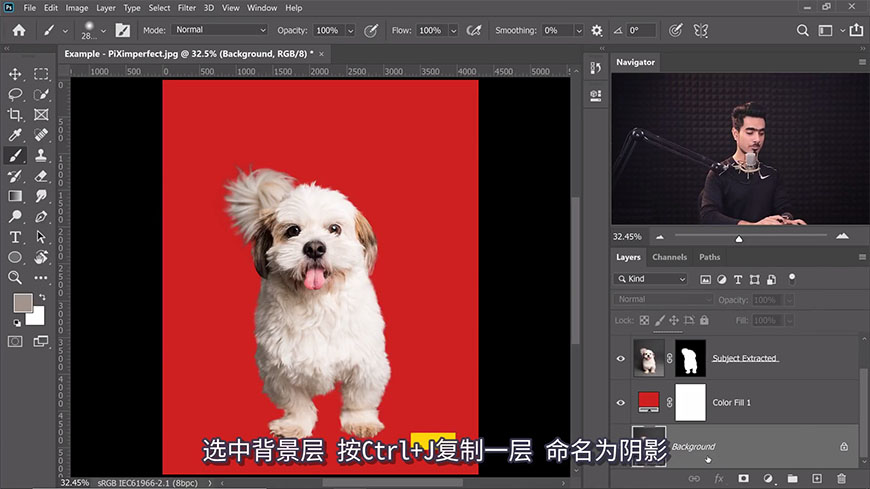The height and width of the screenshot is (489, 870).
Task: Select the Crop tool
Action: (15, 115)
